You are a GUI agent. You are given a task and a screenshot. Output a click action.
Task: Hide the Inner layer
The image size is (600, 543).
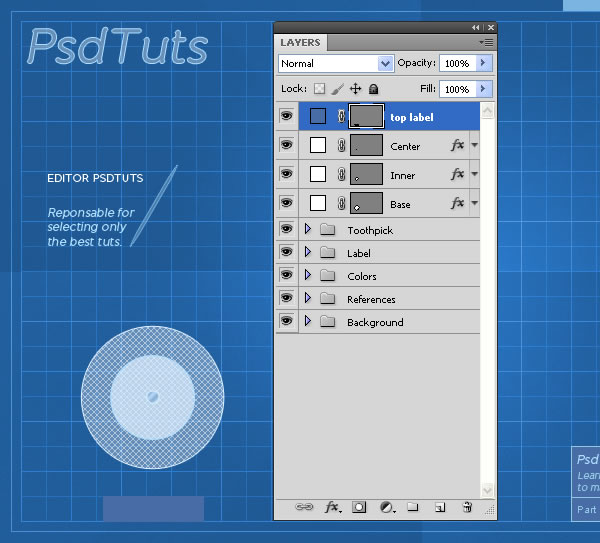[287, 174]
